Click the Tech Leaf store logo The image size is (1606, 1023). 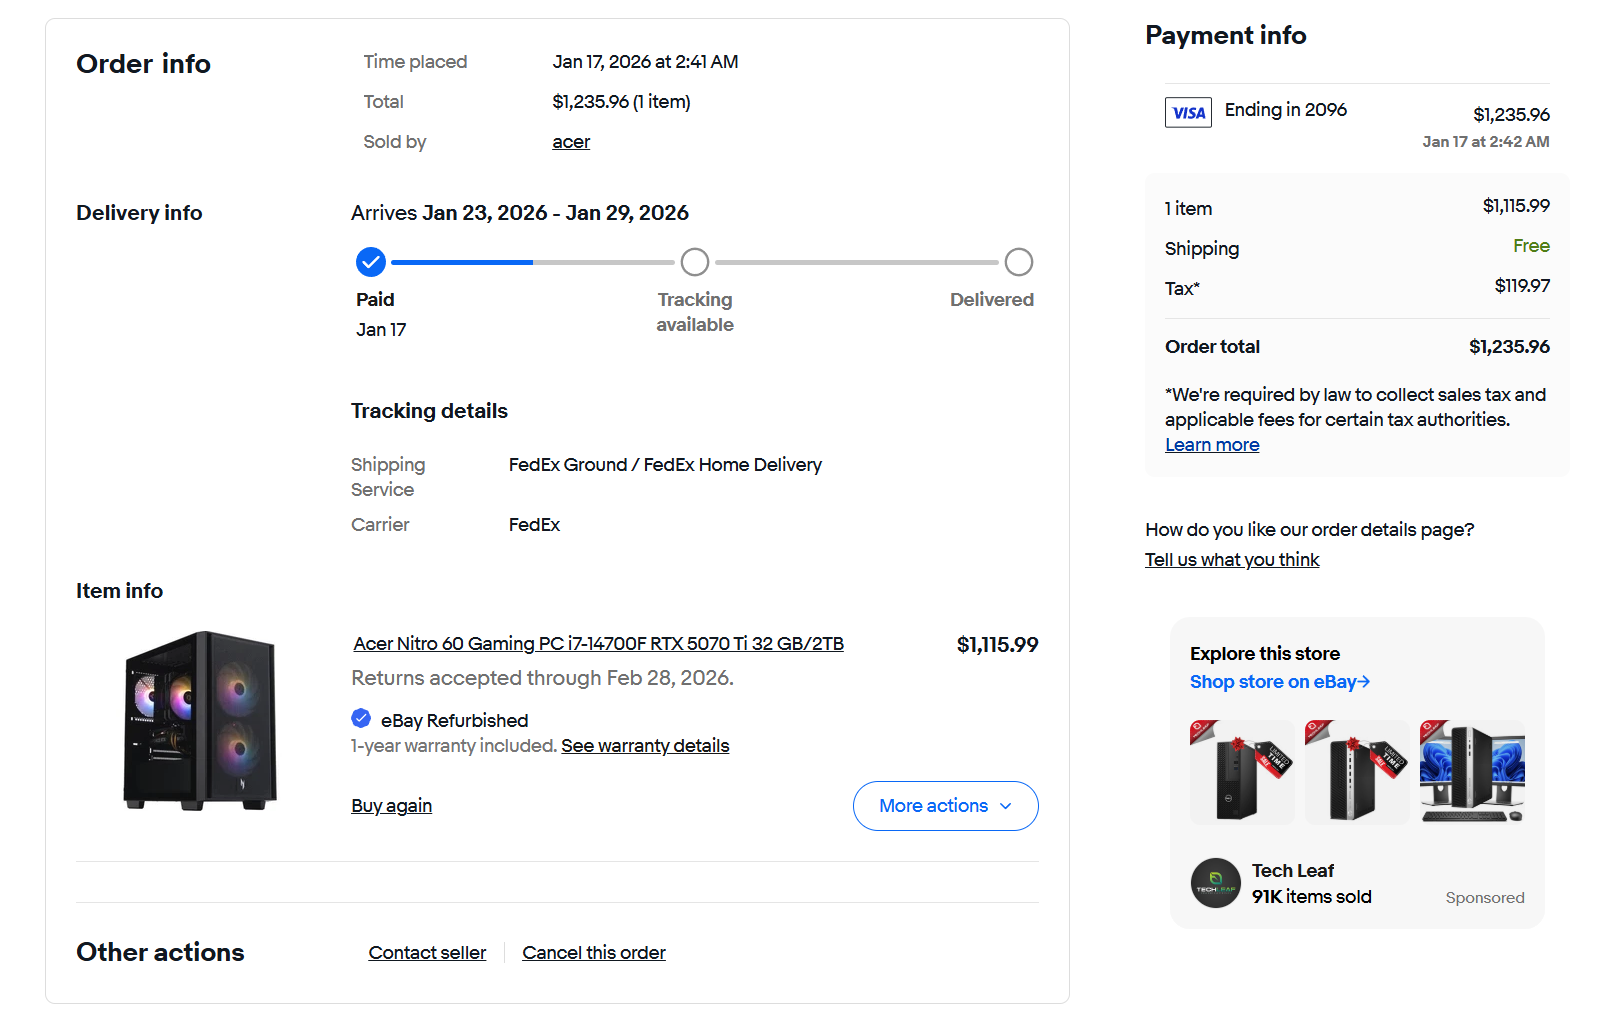click(1215, 883)
